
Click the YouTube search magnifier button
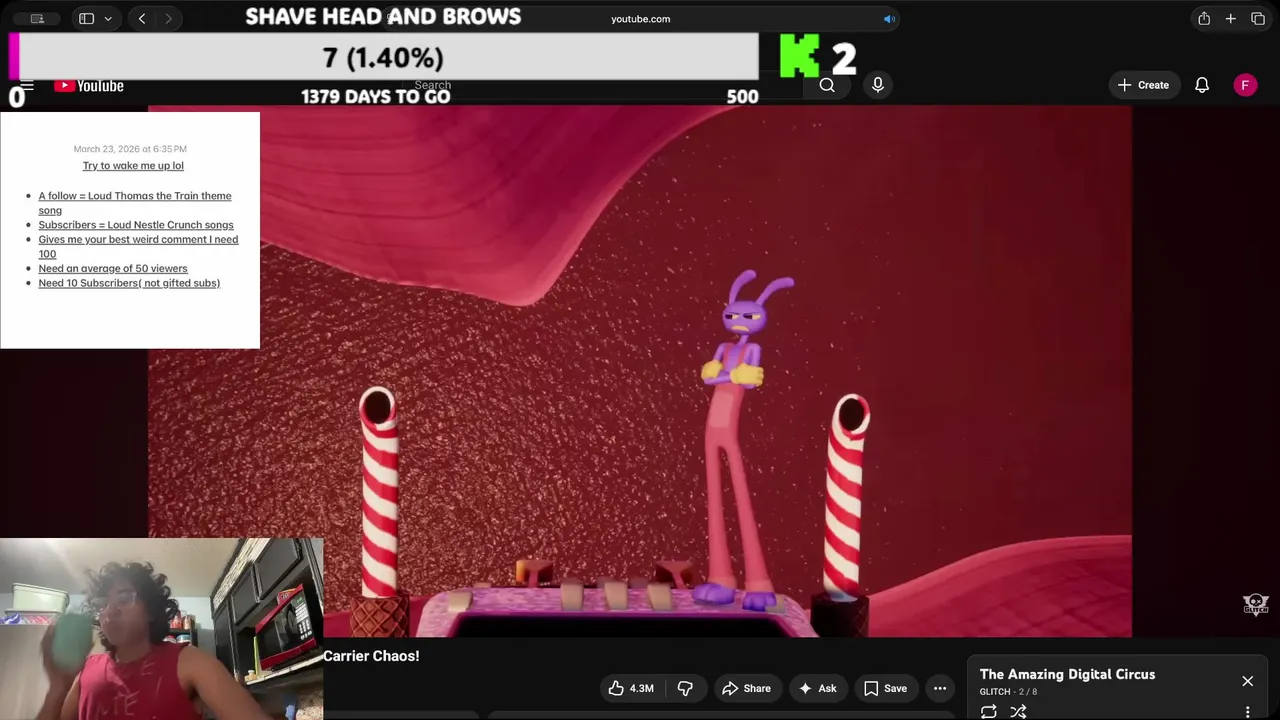[x=827, y=85]
